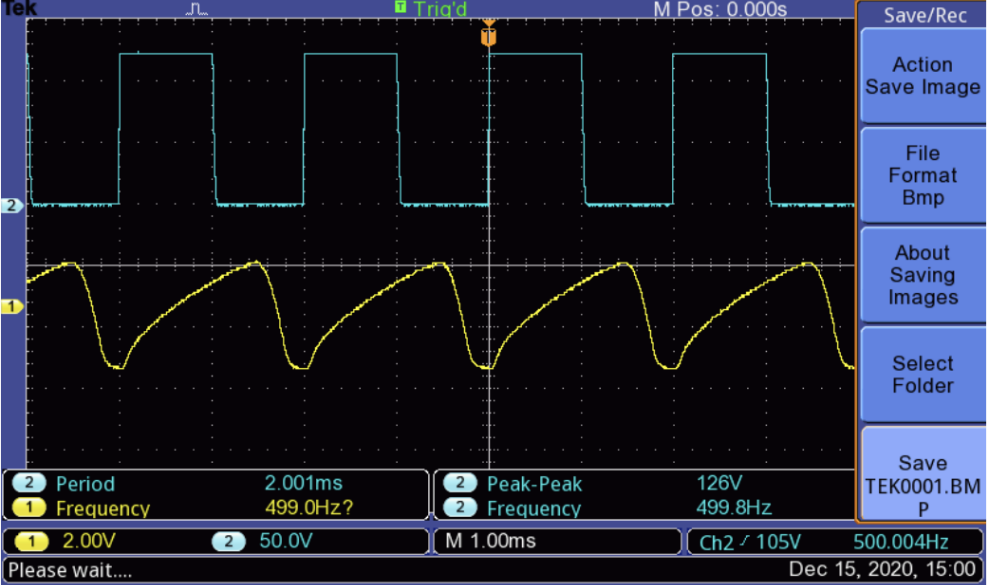Image resolution: width=989 pixels, height=585 pixels.
Task: Click the Please wait.... status message
Action: point(70,570)
